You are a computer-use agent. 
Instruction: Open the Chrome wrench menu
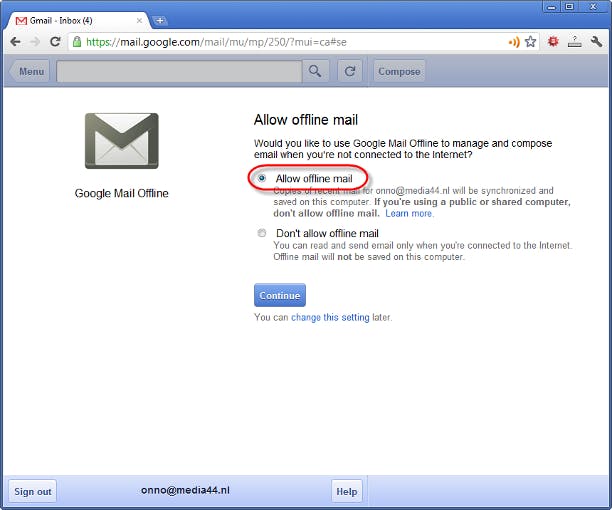coord(596,42)
